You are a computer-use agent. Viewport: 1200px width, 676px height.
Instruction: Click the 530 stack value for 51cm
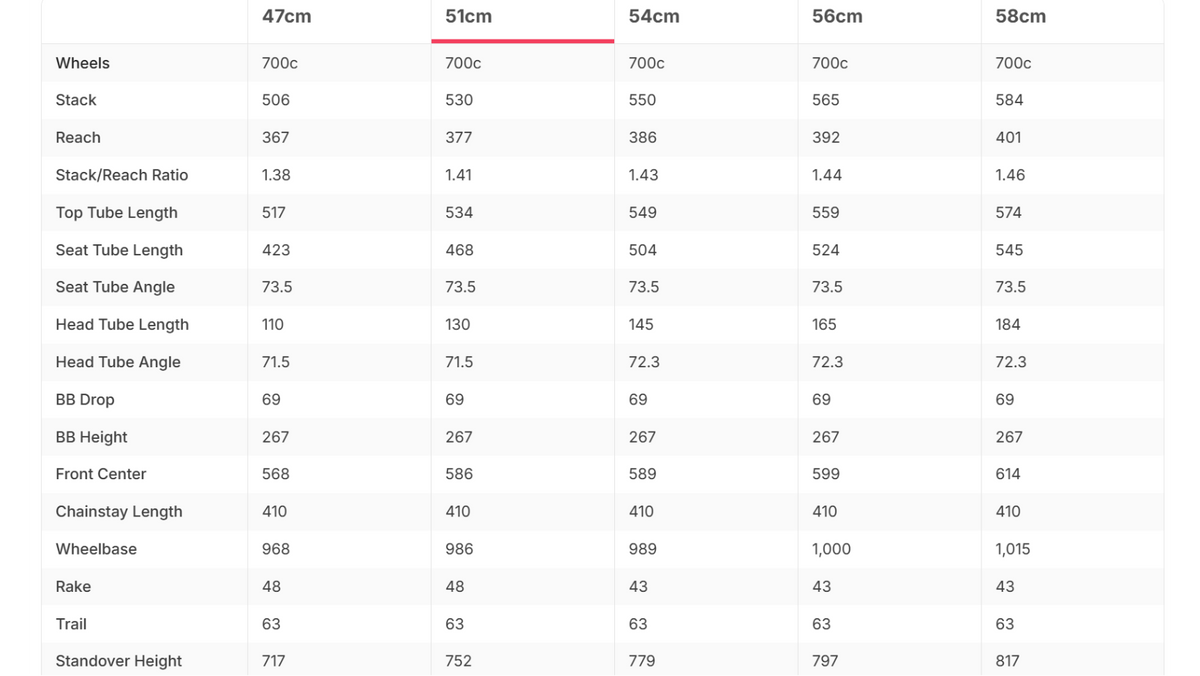(459, 100)
